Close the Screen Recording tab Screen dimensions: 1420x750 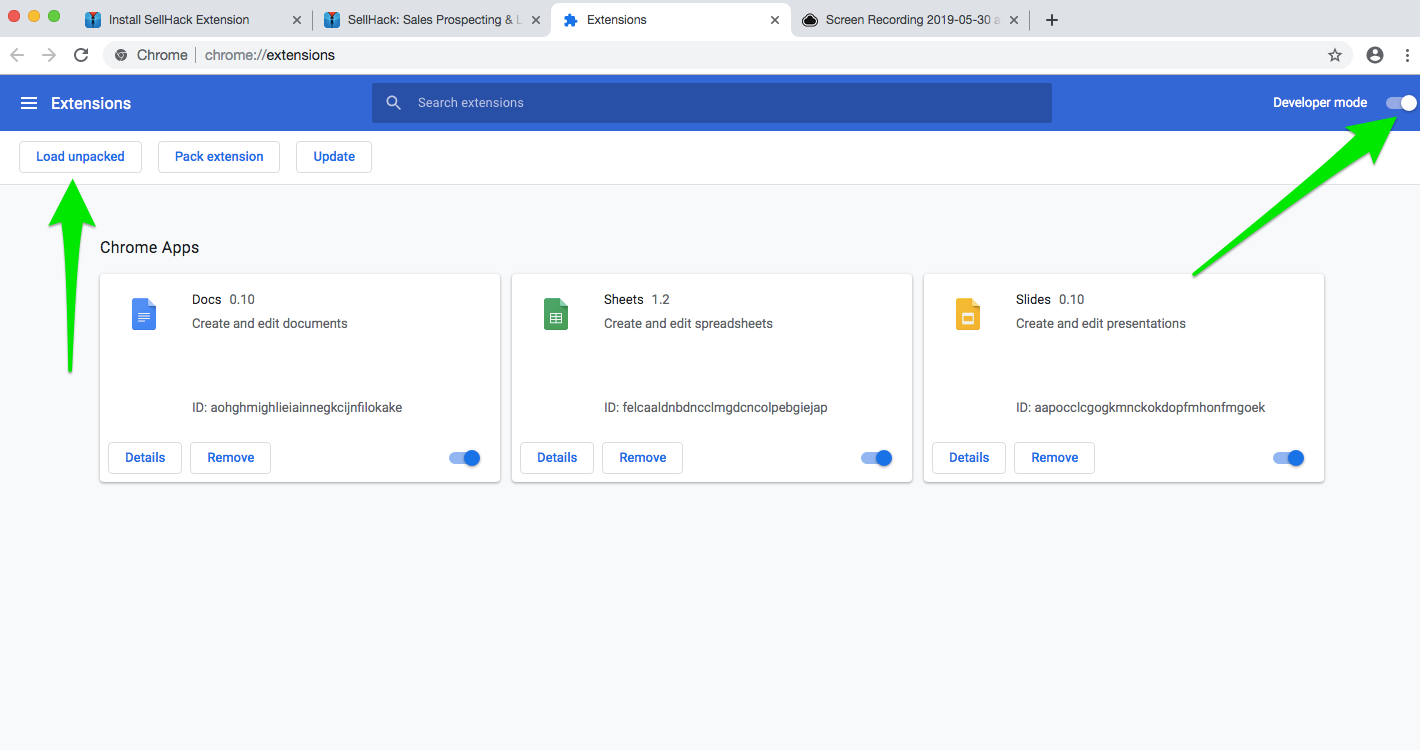1014,20
